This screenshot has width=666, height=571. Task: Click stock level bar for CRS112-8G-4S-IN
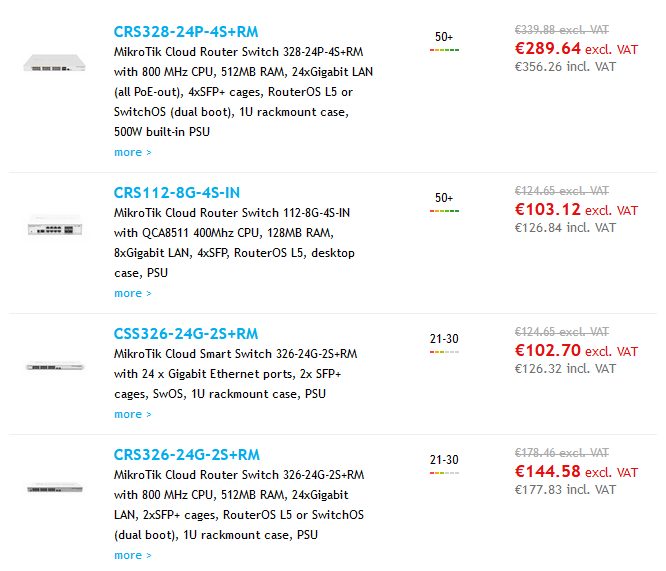point(444,211)
